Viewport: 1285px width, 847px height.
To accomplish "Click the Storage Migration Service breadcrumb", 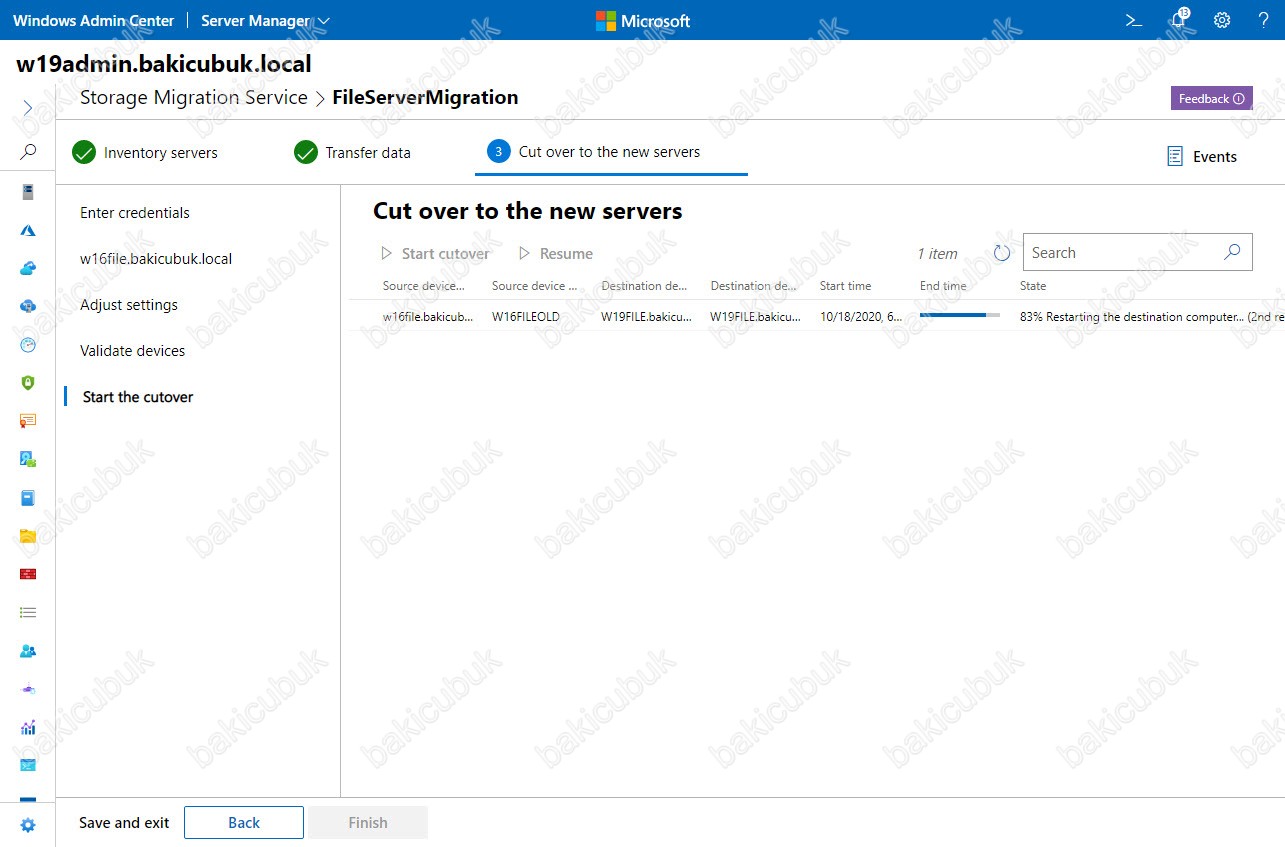I will coord(194,97).
